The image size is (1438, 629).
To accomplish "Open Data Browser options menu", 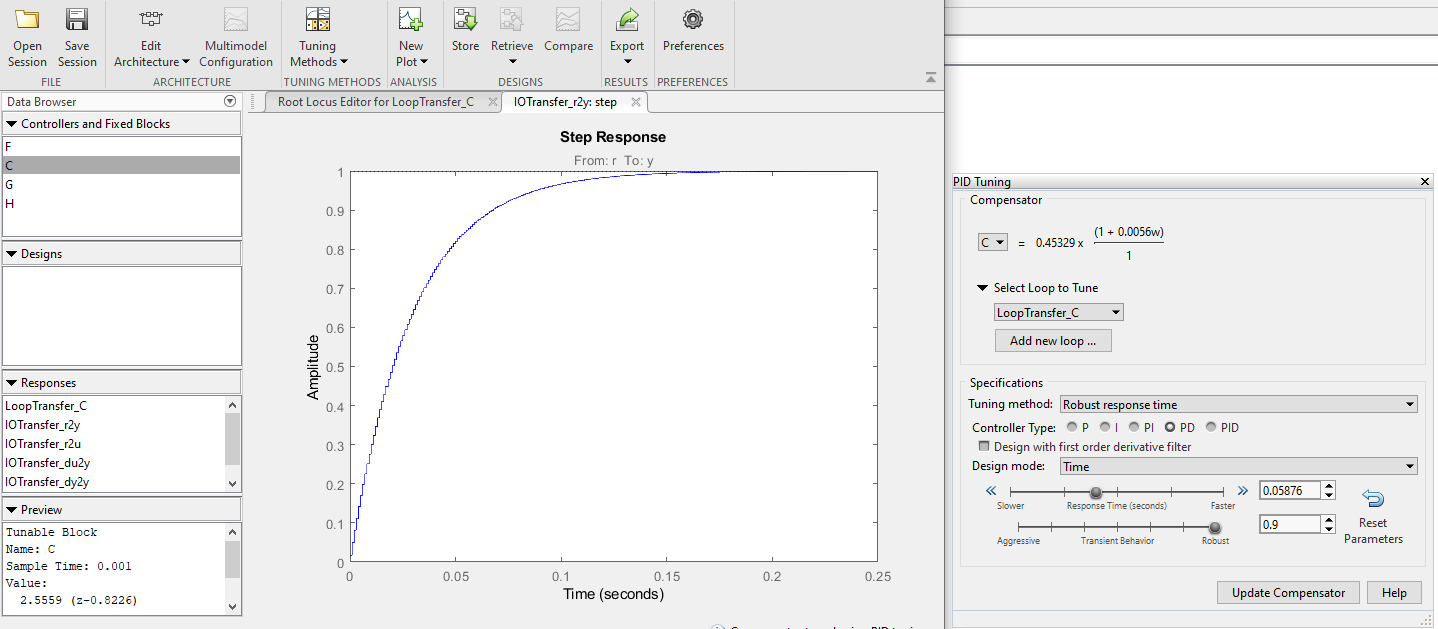I will click(230, 101).
